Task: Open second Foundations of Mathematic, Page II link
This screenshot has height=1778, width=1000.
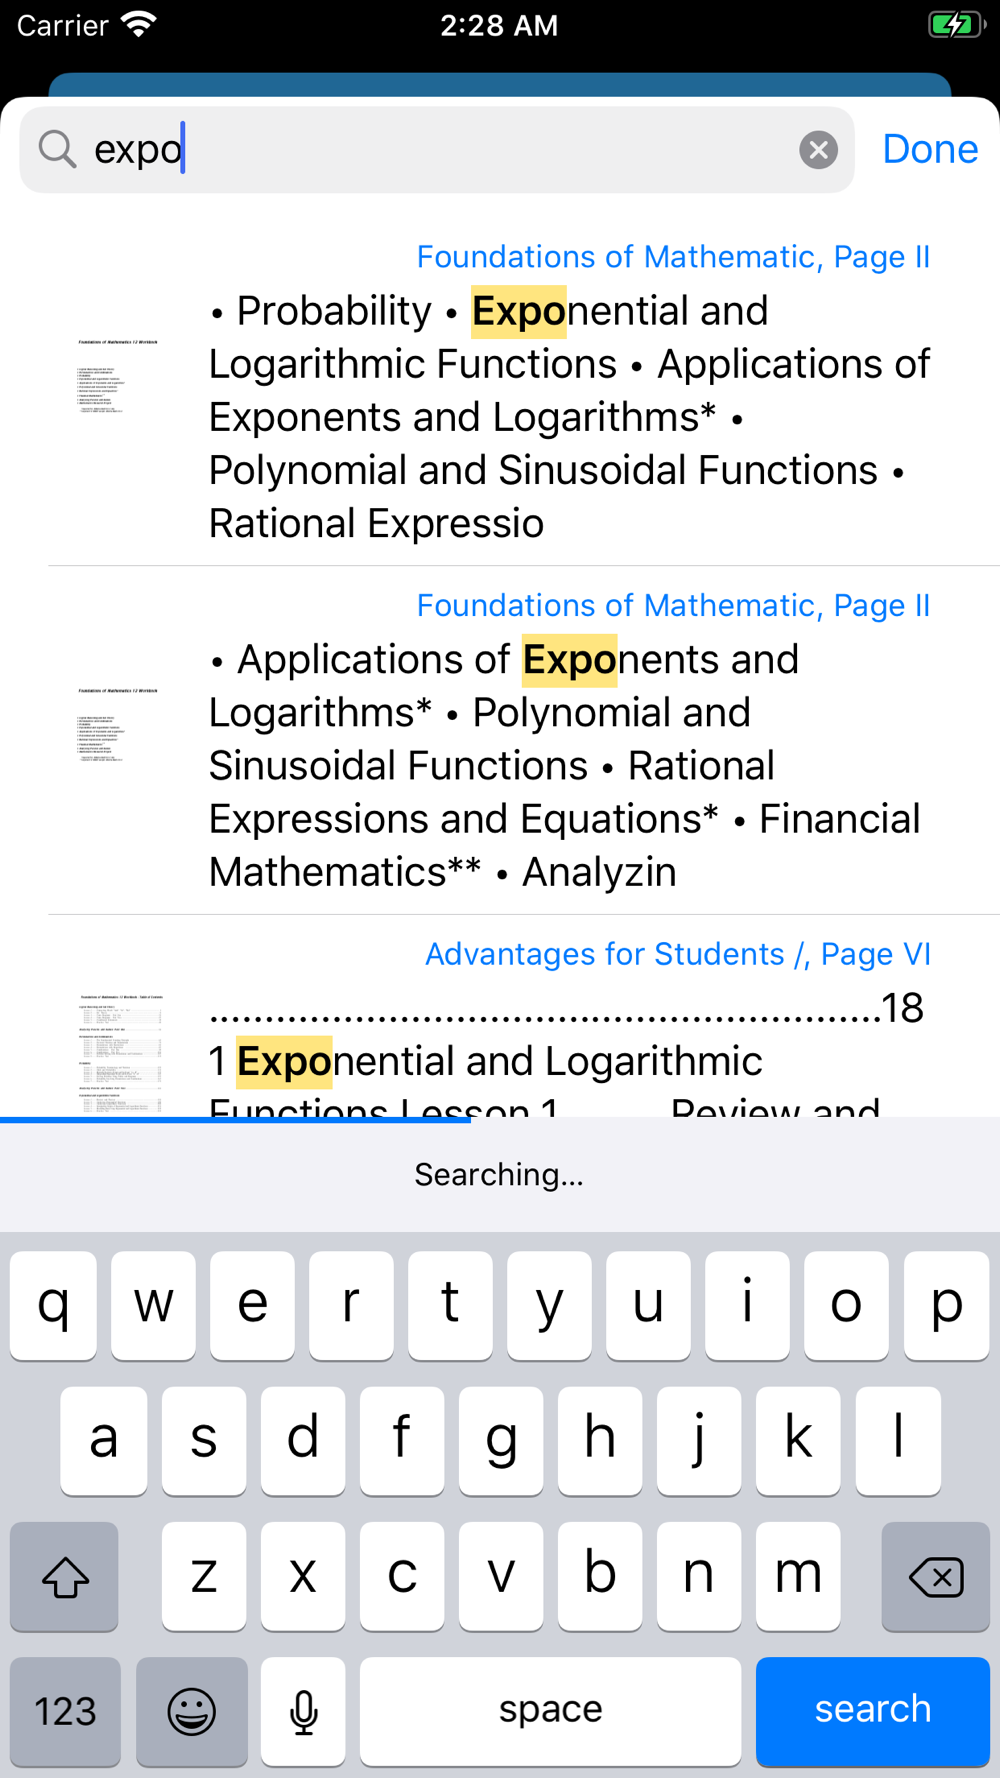Action: tap(673, 606)
